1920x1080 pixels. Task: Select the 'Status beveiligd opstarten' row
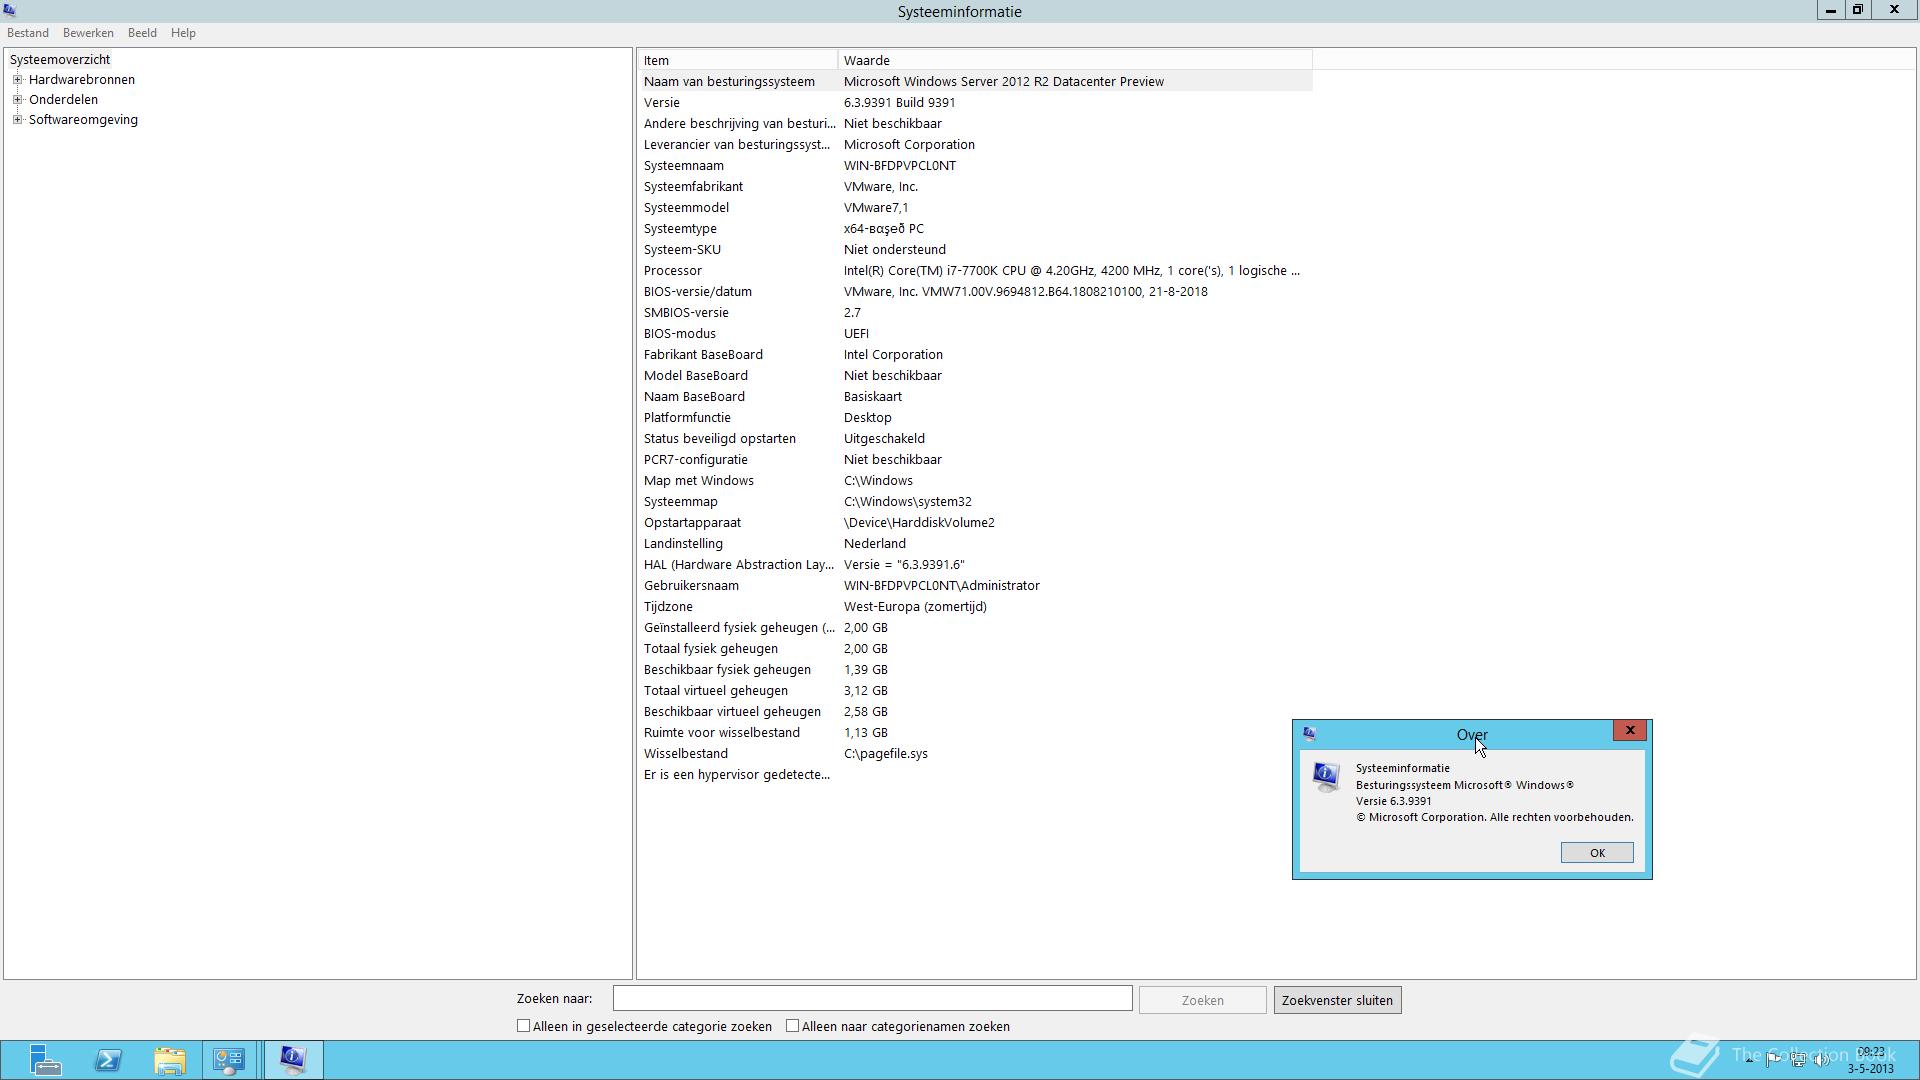[x=975, y=438]
